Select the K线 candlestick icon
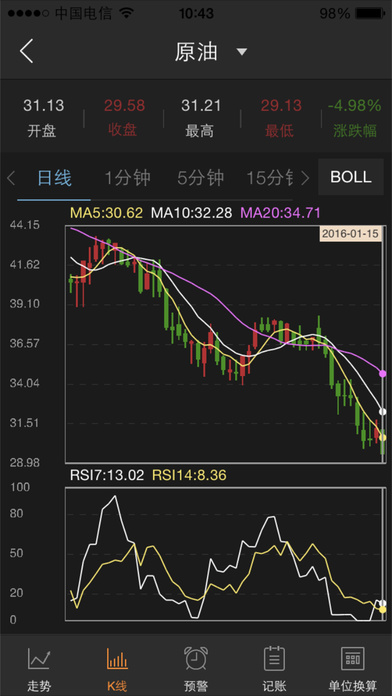The image size is (392, 696). point(117,659)
